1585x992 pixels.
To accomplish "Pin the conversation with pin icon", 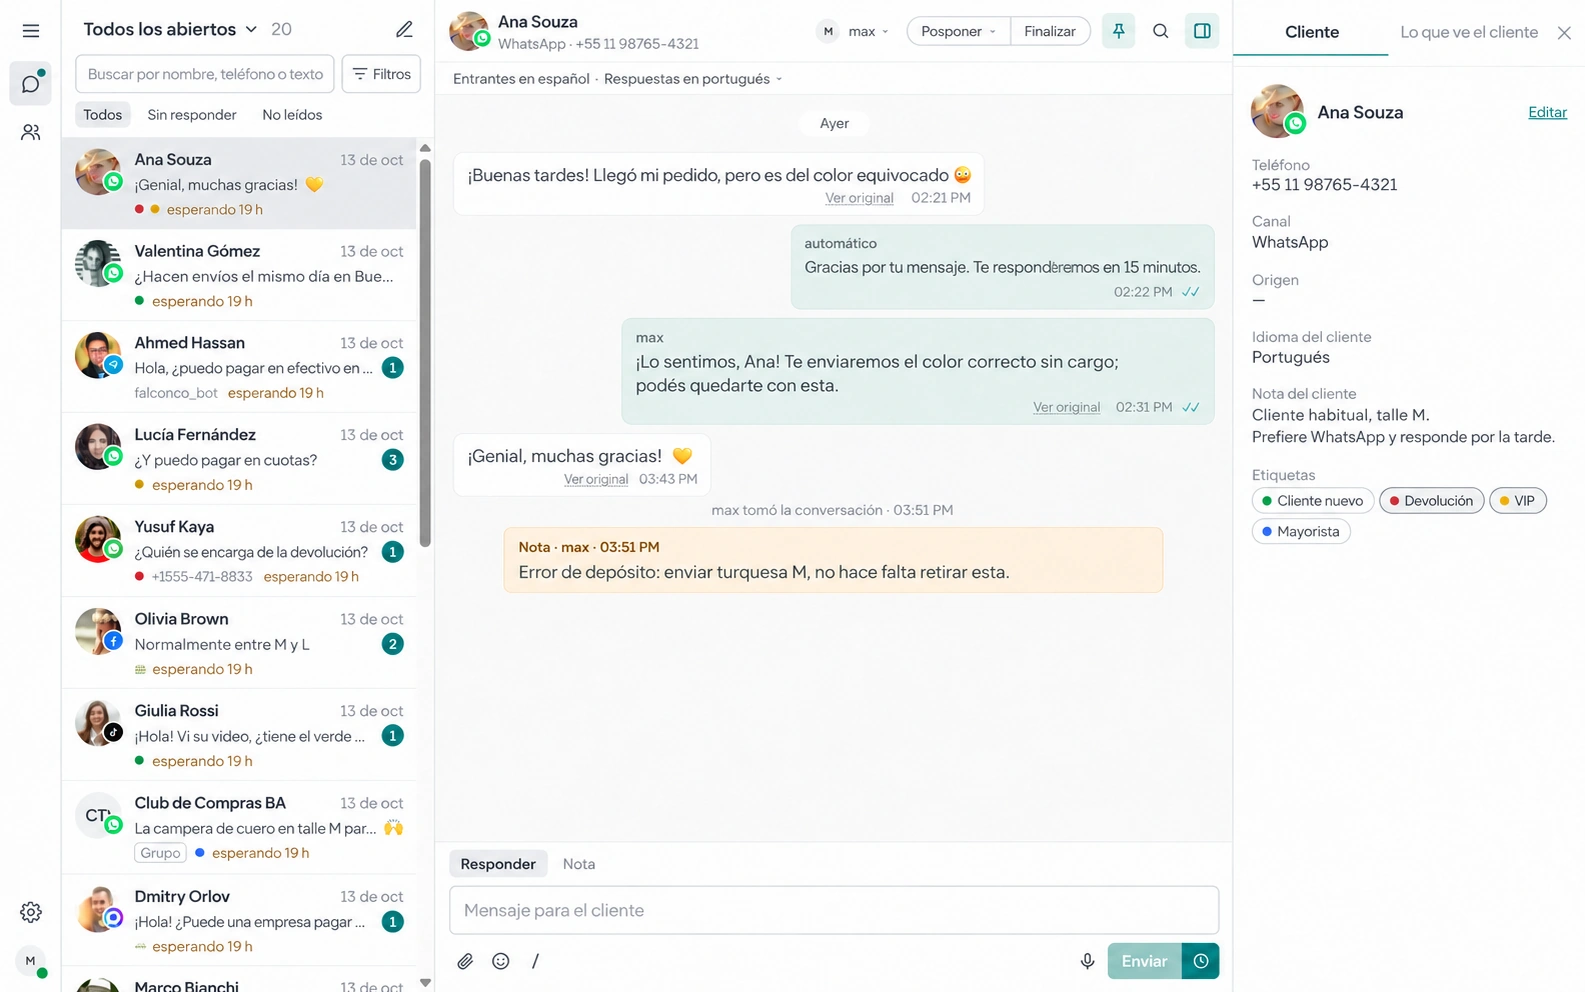I will click(1119, 31).
